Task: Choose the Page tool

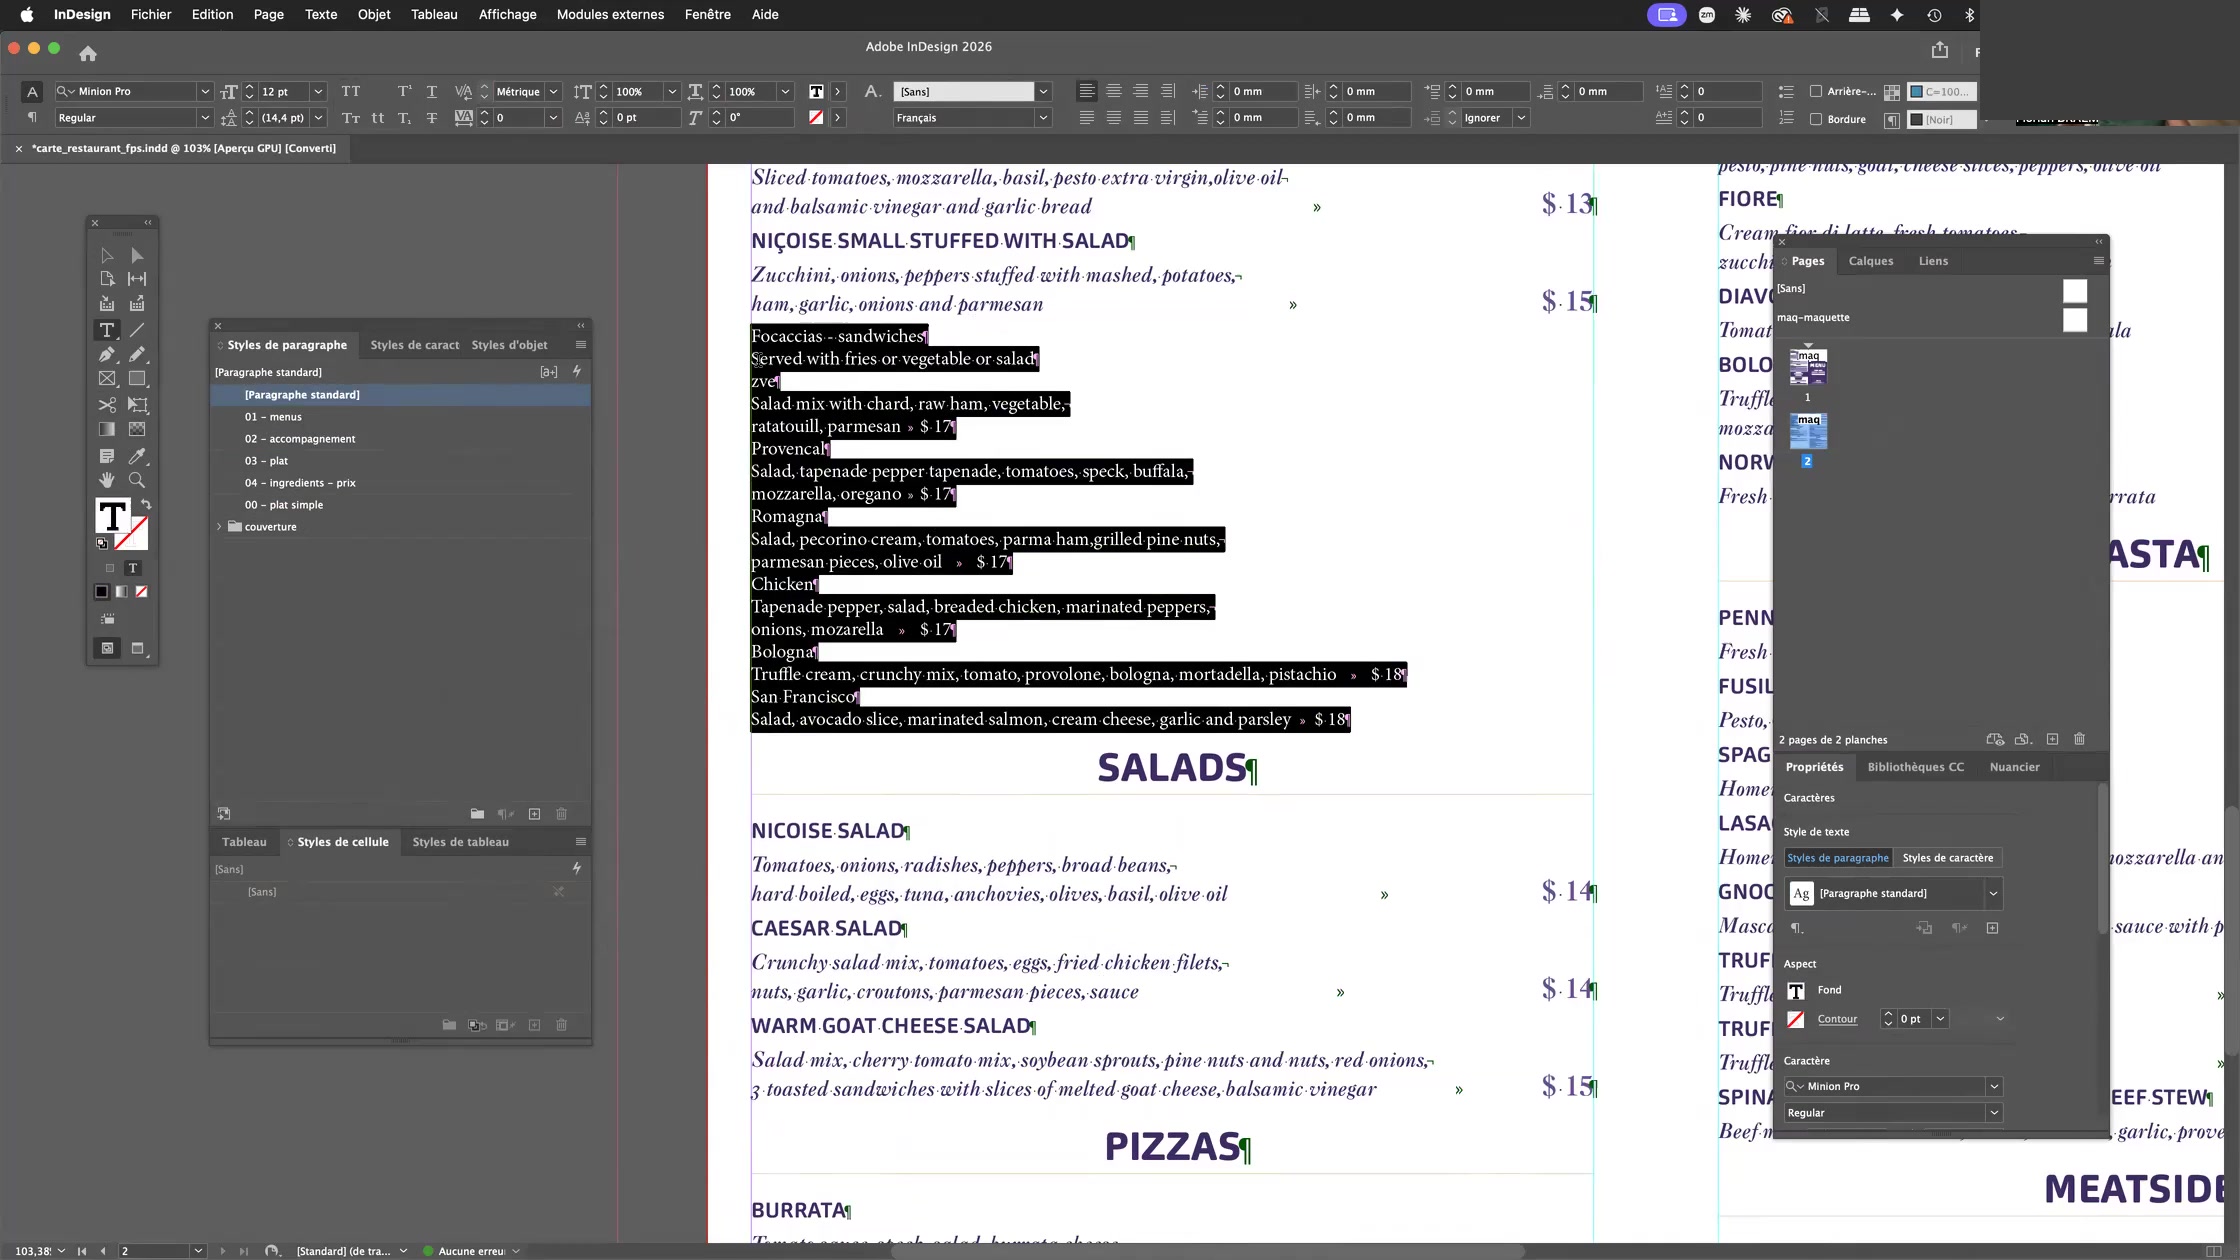Action: click(x=107, y=279)
